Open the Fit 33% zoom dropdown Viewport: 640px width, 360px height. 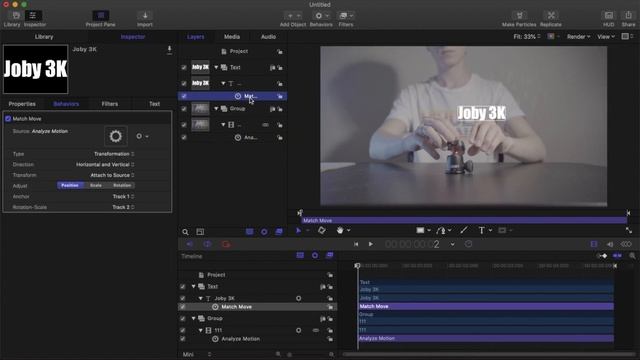[527, 37]
